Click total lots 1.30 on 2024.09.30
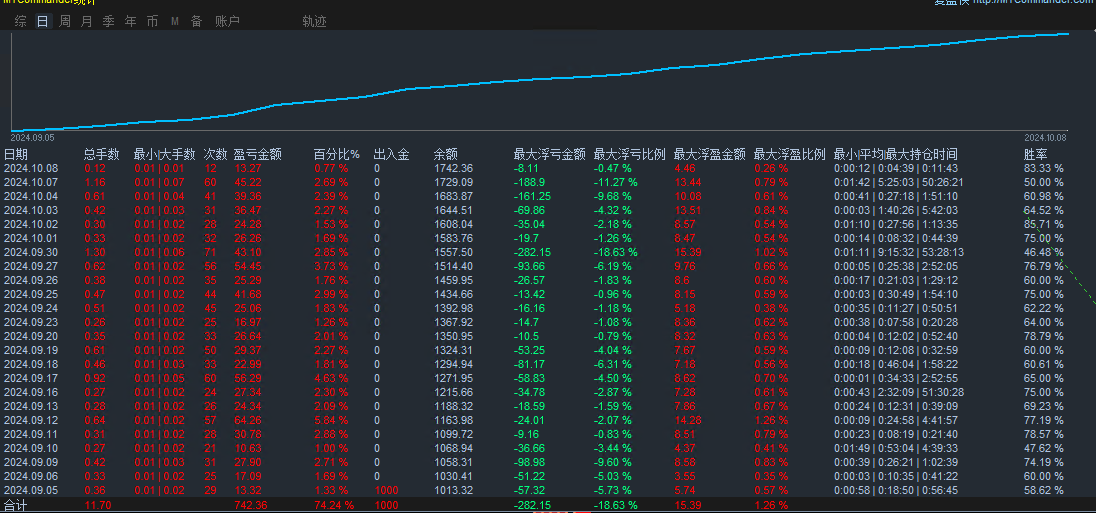 pos(95,252)
